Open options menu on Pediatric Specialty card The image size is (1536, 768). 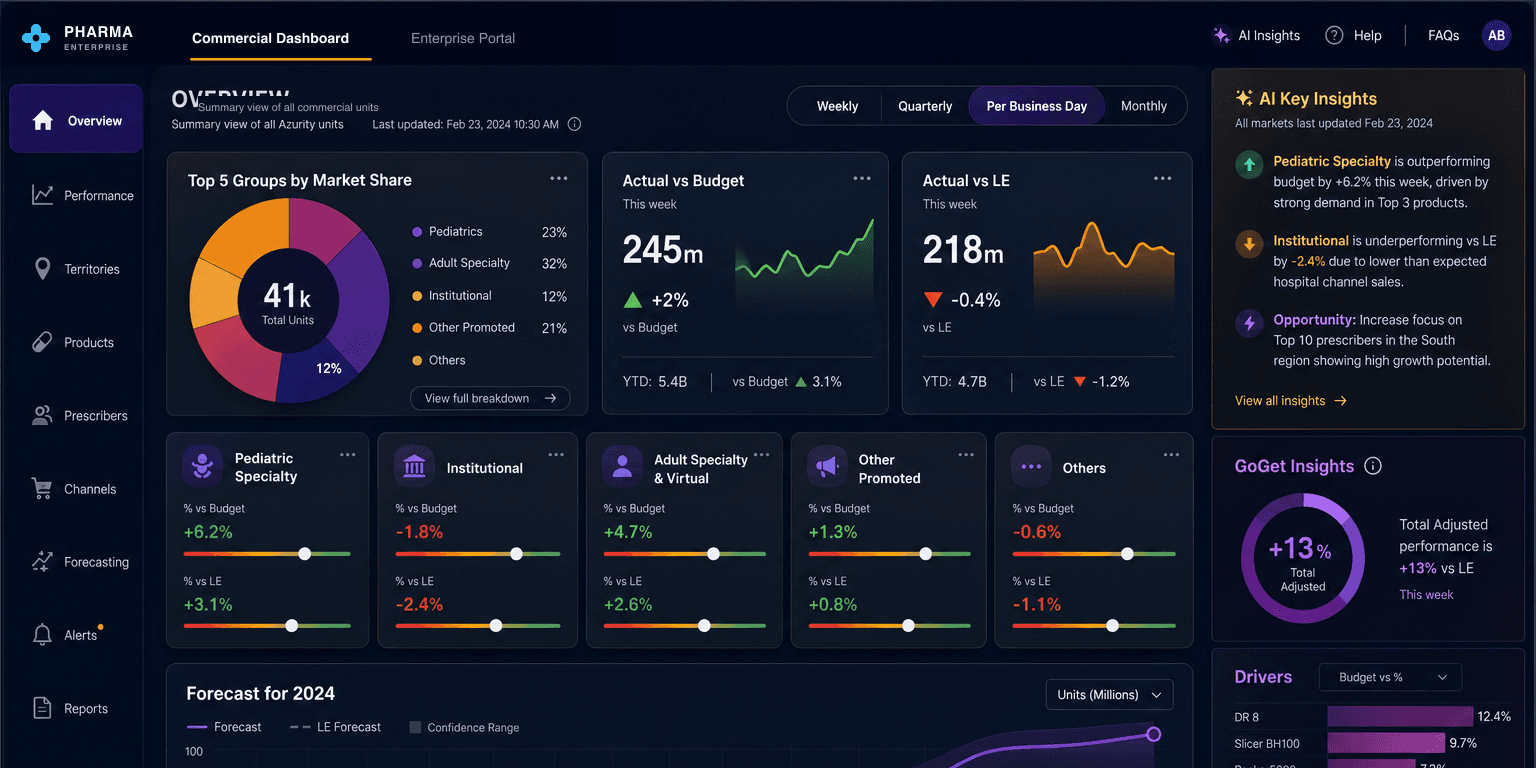347,455
